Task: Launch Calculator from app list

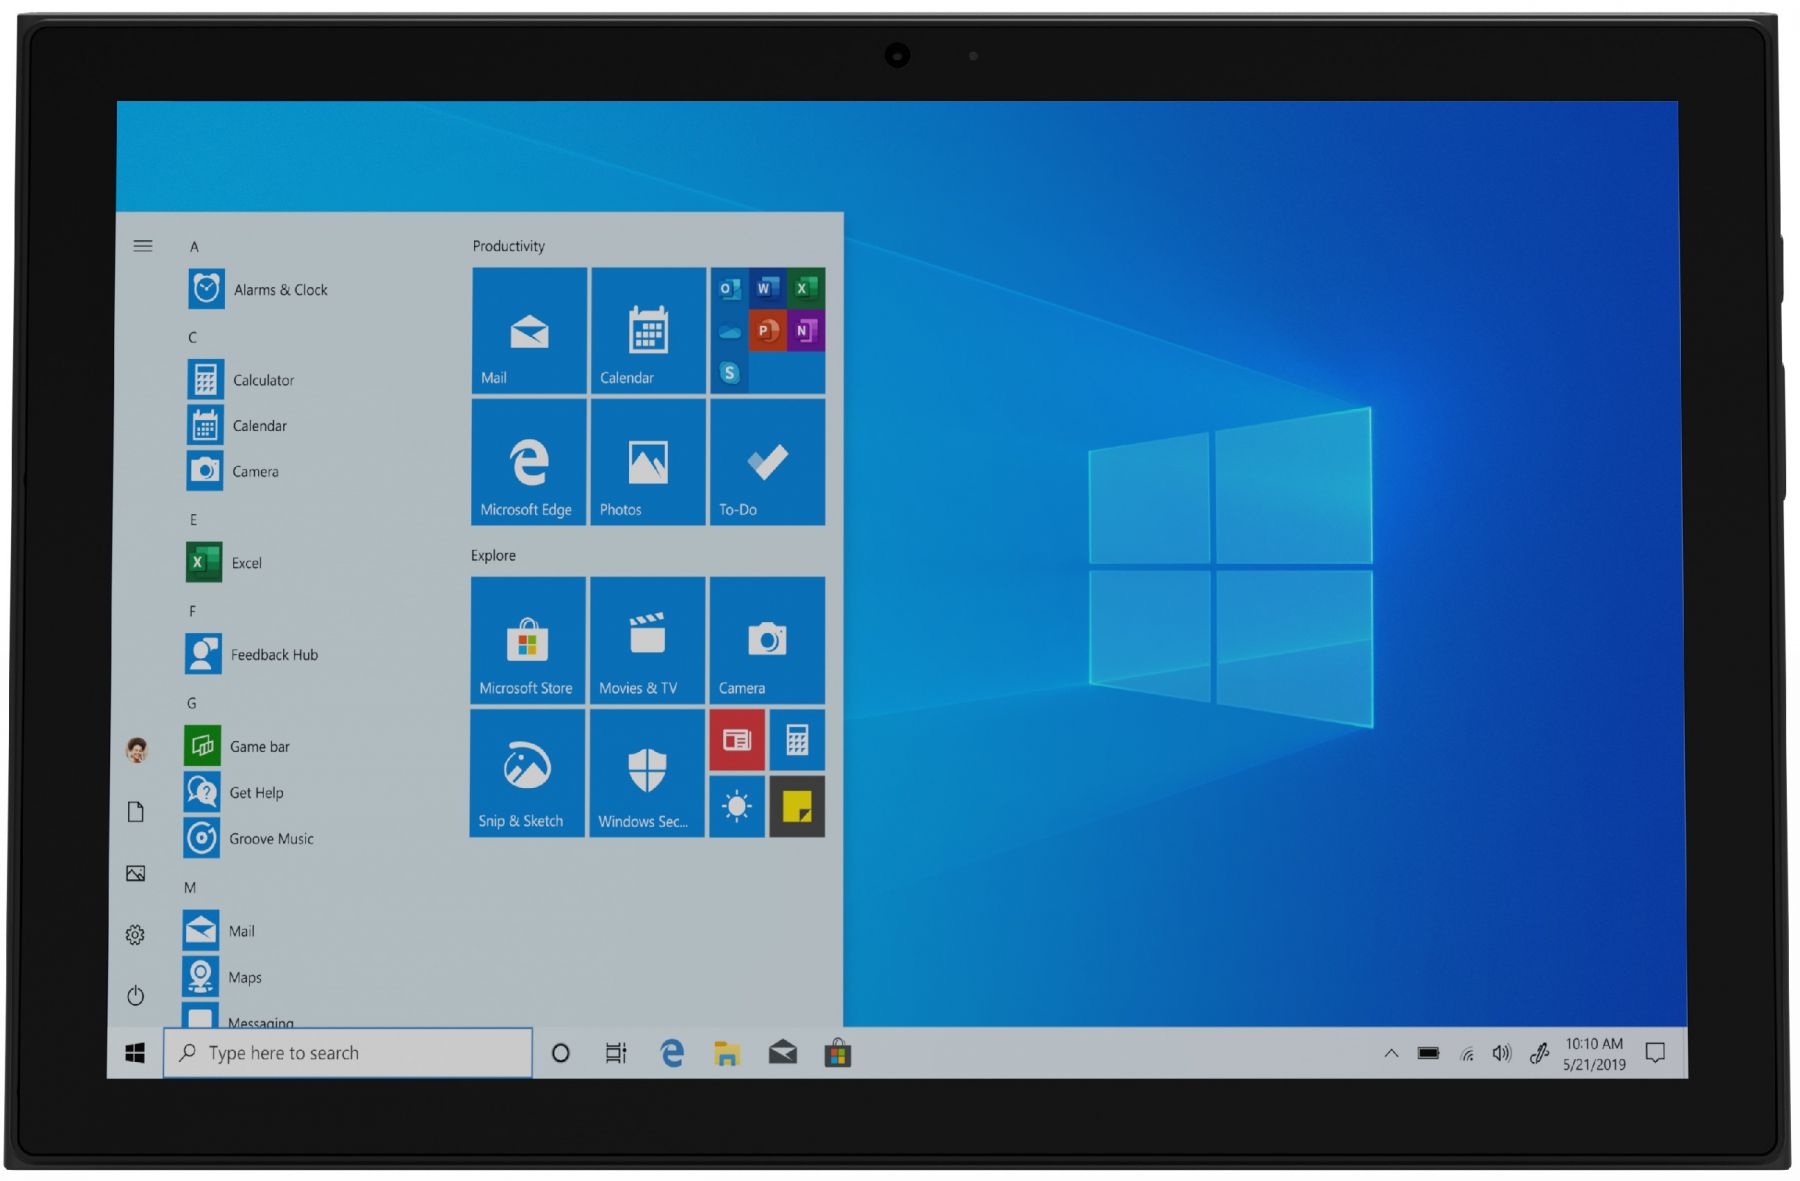Action: (x=242, y=380)
